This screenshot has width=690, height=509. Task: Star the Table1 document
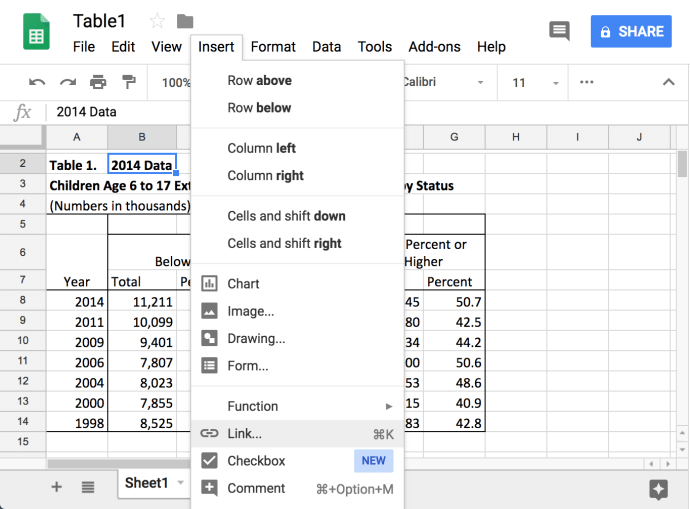[x=157, y=21]
